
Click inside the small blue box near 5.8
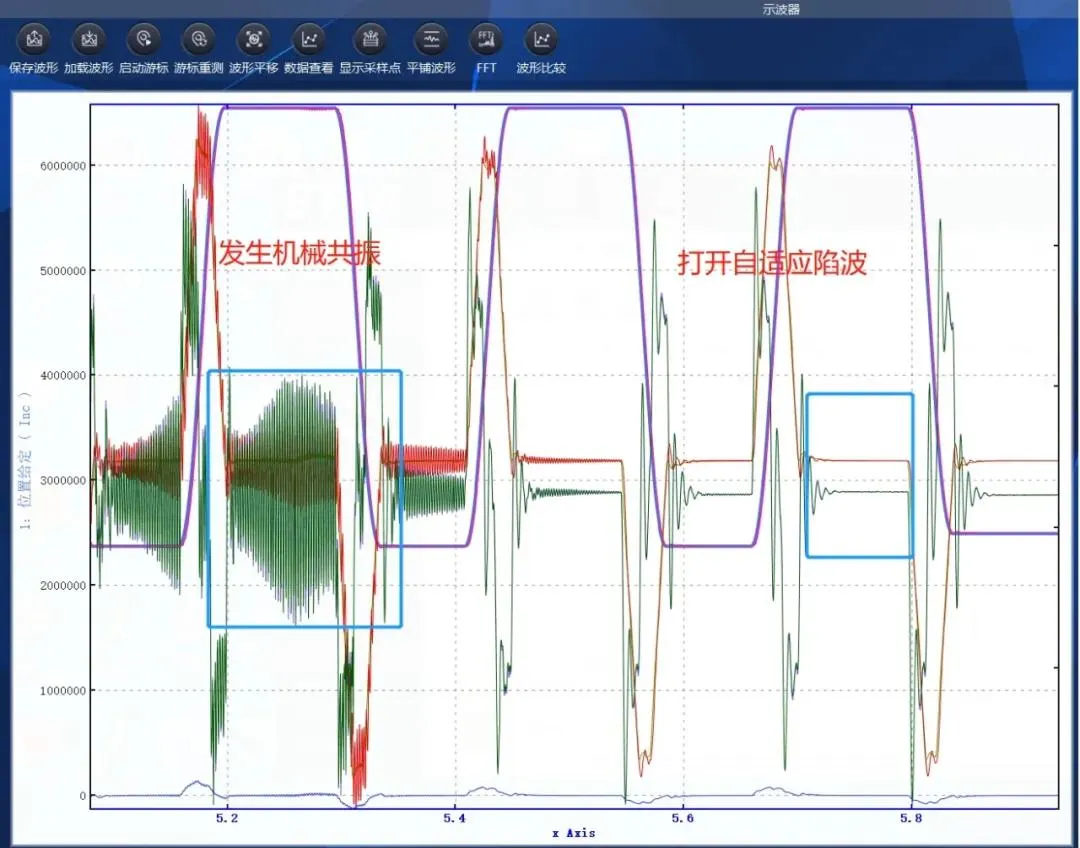coord(859,475)
